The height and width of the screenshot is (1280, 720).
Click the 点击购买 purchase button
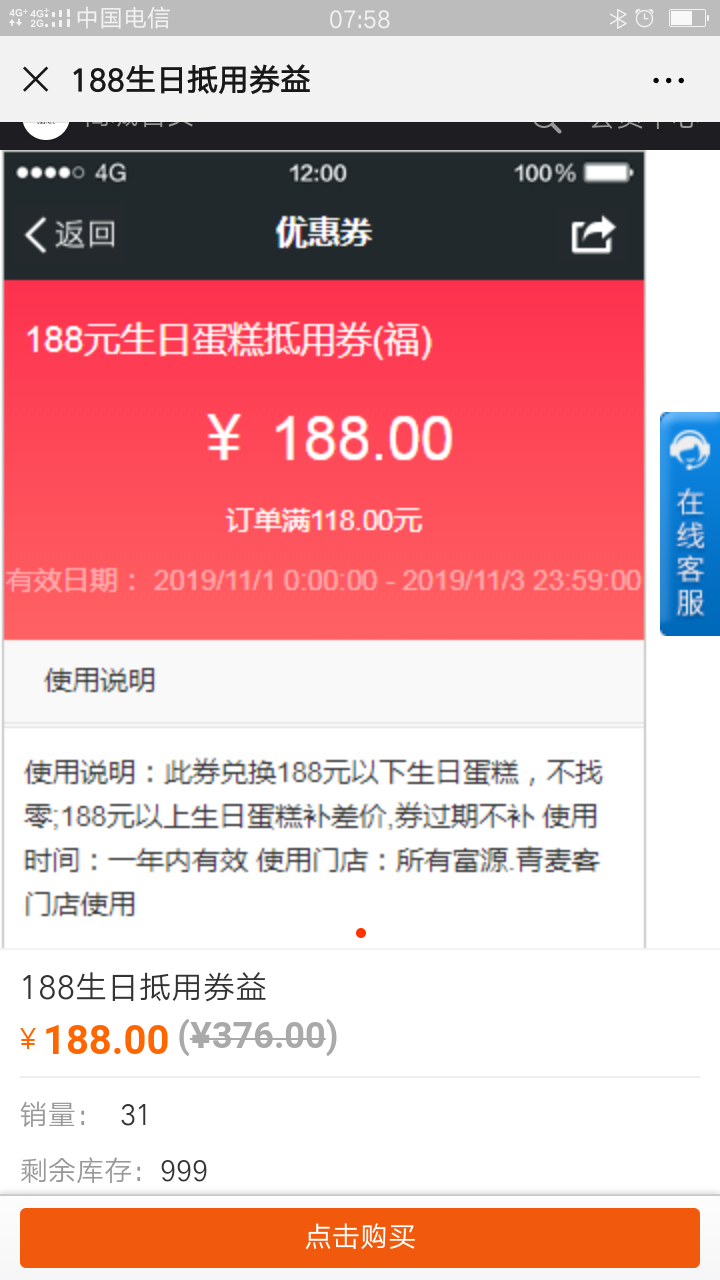pyautogui.click(x=360, y=1237)
